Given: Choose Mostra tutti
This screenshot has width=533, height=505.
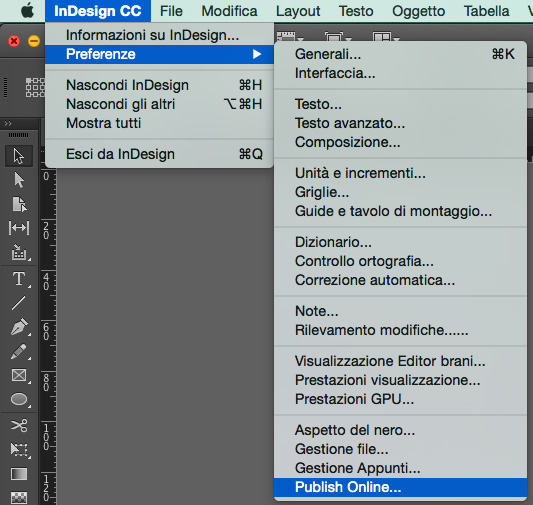Looking at the screenshot, I should click(x=159, y=123).
